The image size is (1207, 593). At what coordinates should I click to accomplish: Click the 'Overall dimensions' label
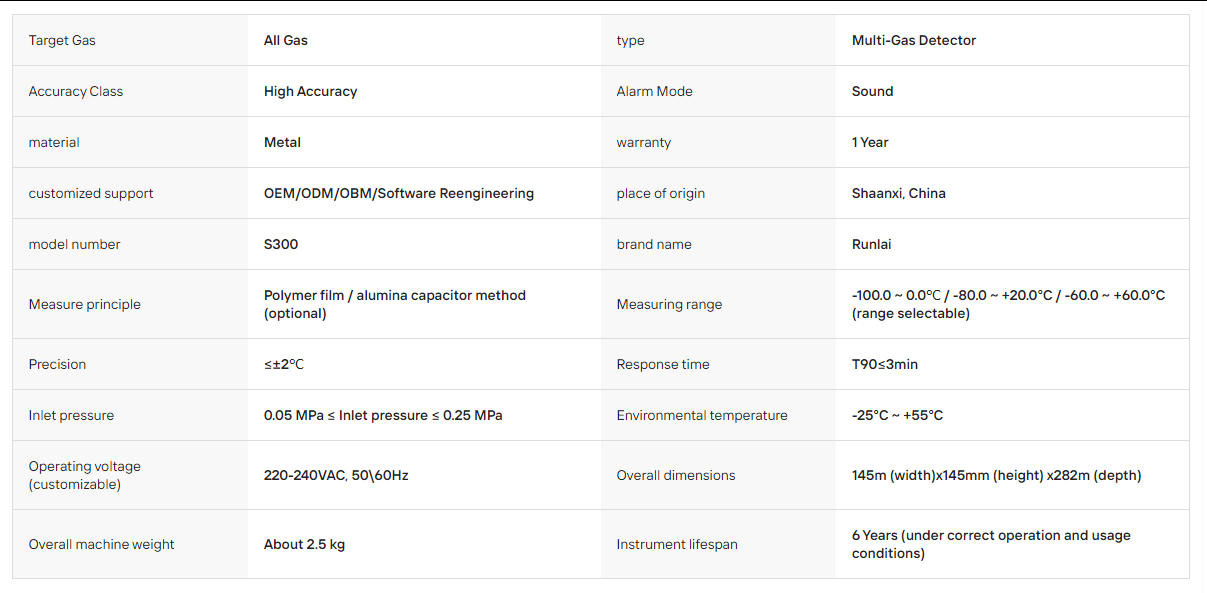676,476
